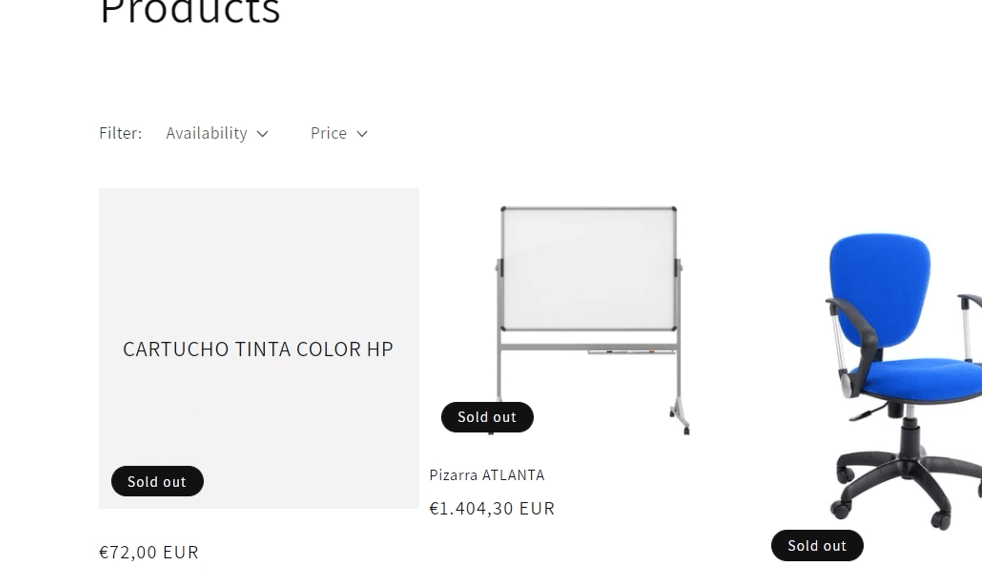982x588 pixels.
Task: Click the chevron arrow beside Availability
Action: pyautogui.click(x=262, y=134)
